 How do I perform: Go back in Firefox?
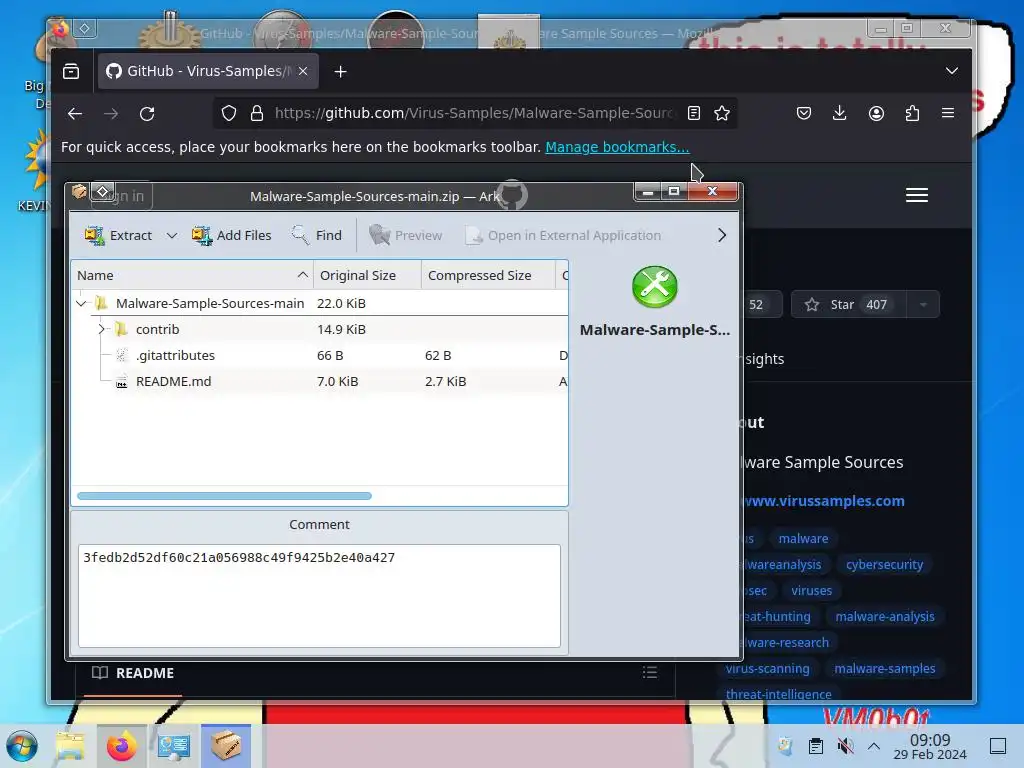click(x=75, y=114)
